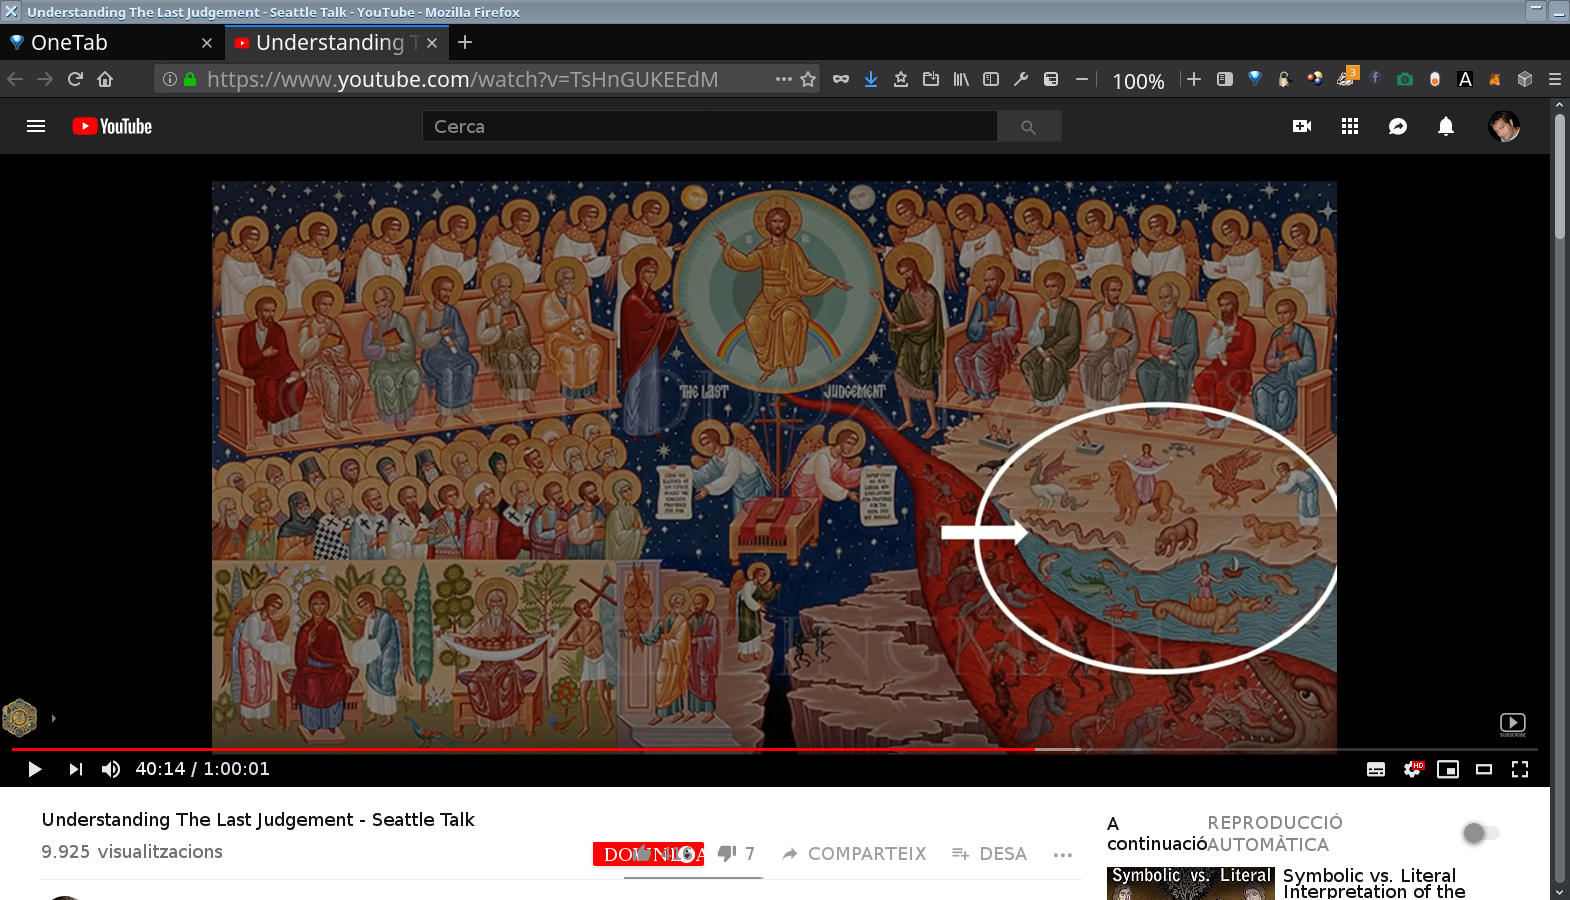Go to the browser home page
Screen dimensions: 1570x900
105,79
